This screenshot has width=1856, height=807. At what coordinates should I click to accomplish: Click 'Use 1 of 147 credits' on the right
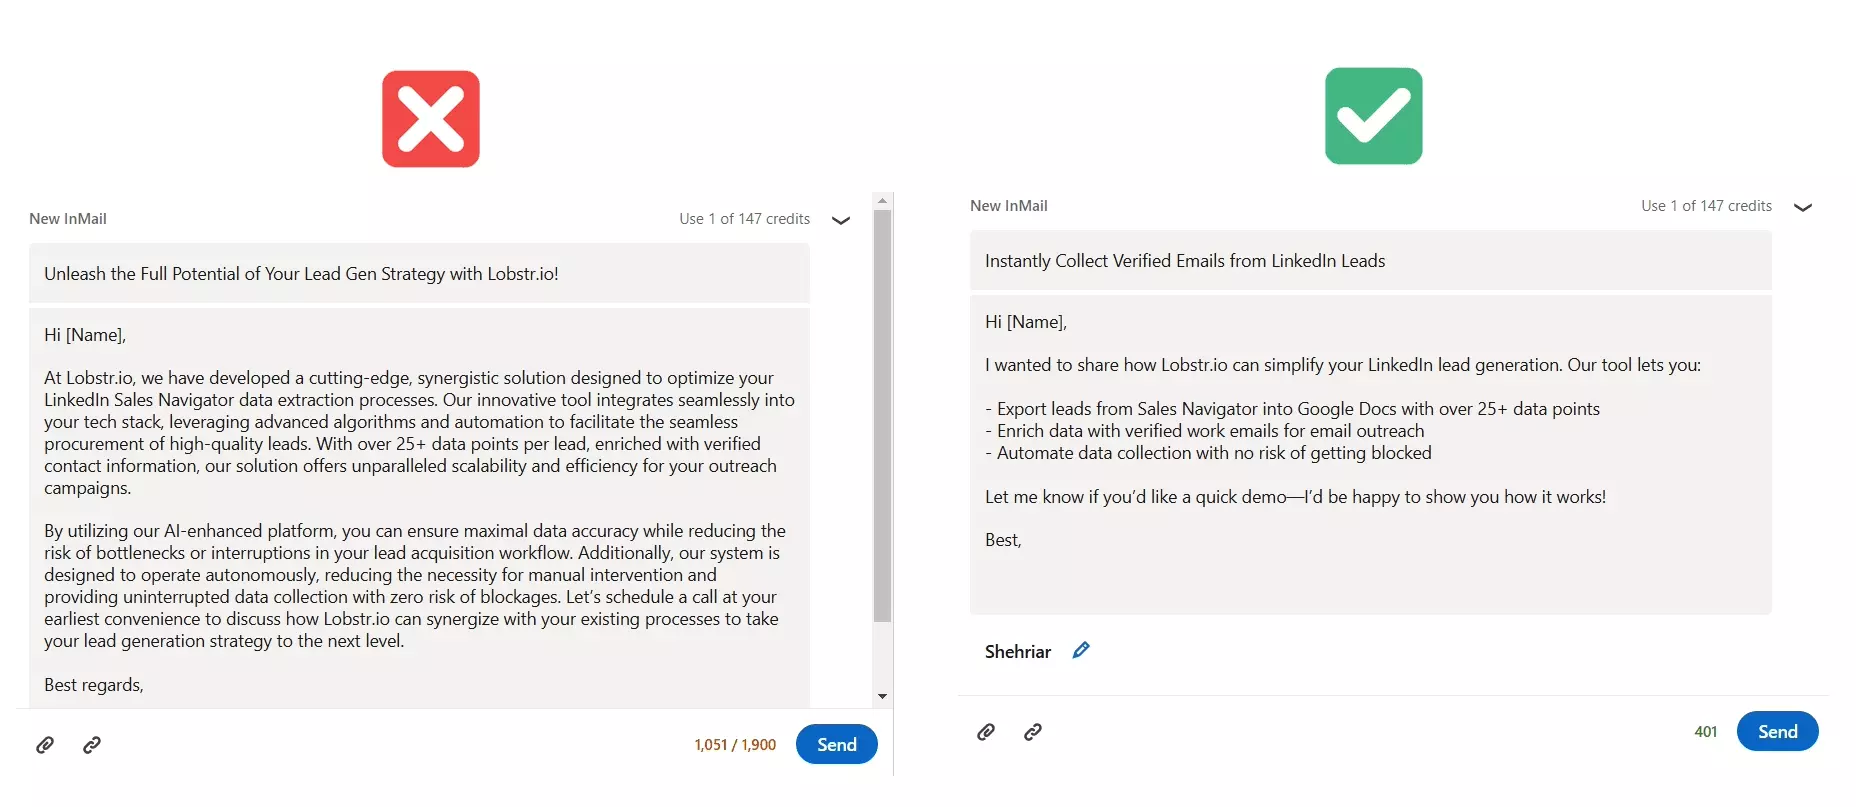coord(1706,205)
